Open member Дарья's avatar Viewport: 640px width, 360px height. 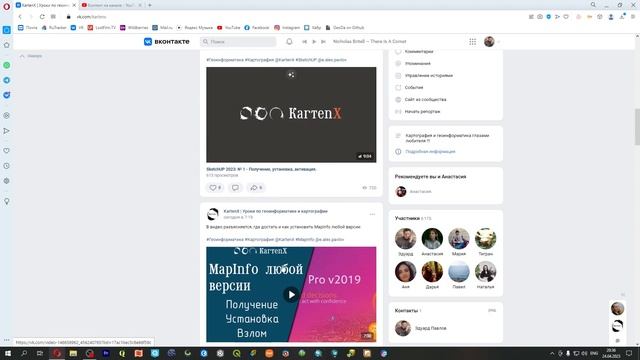pos(432,271)
